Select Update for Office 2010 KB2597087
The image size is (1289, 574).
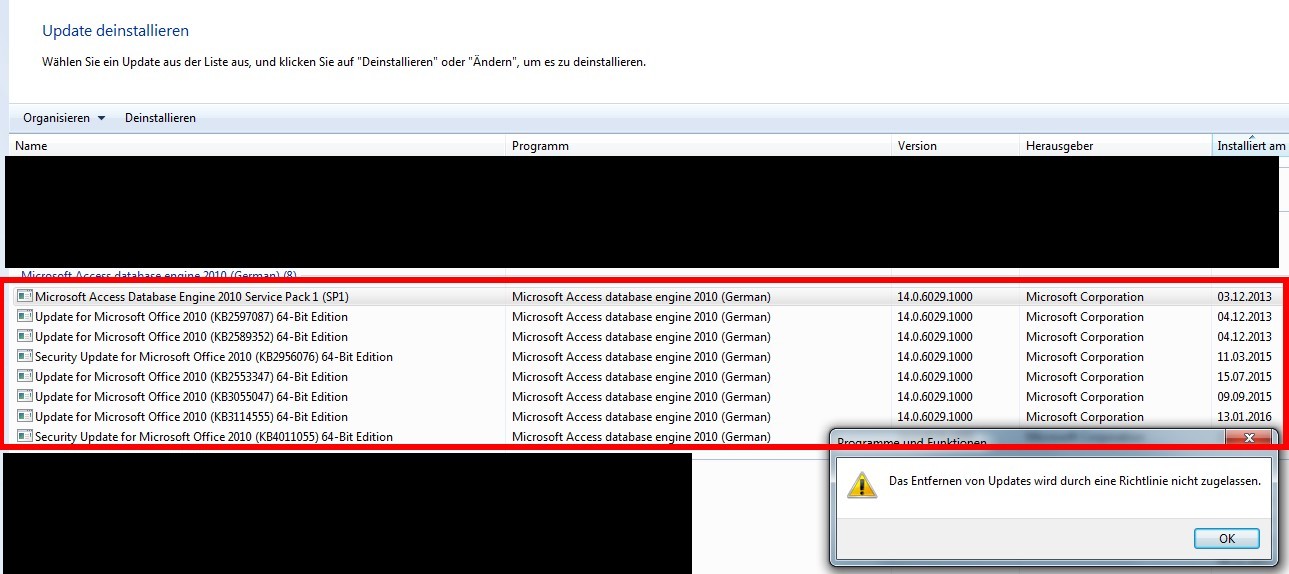pyautogui.click(x=191, y=317)
